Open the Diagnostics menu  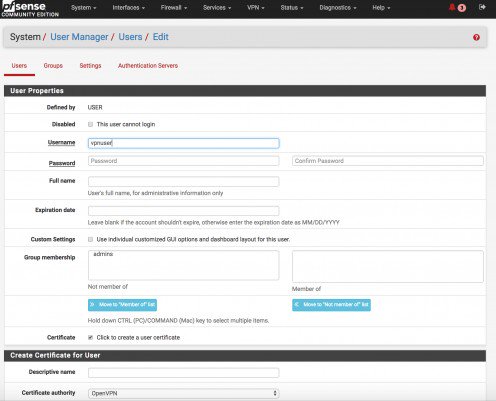(x=338, y=7)
